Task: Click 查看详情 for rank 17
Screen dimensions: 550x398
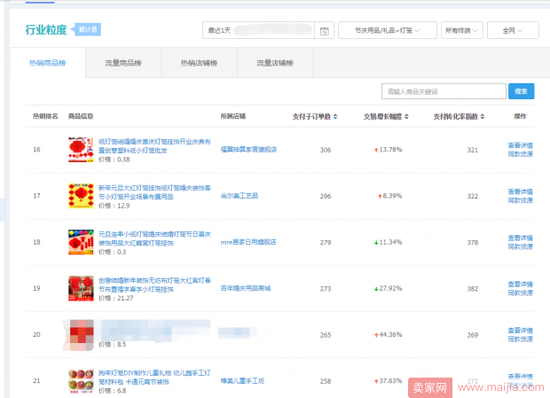Action: [520, 191]
